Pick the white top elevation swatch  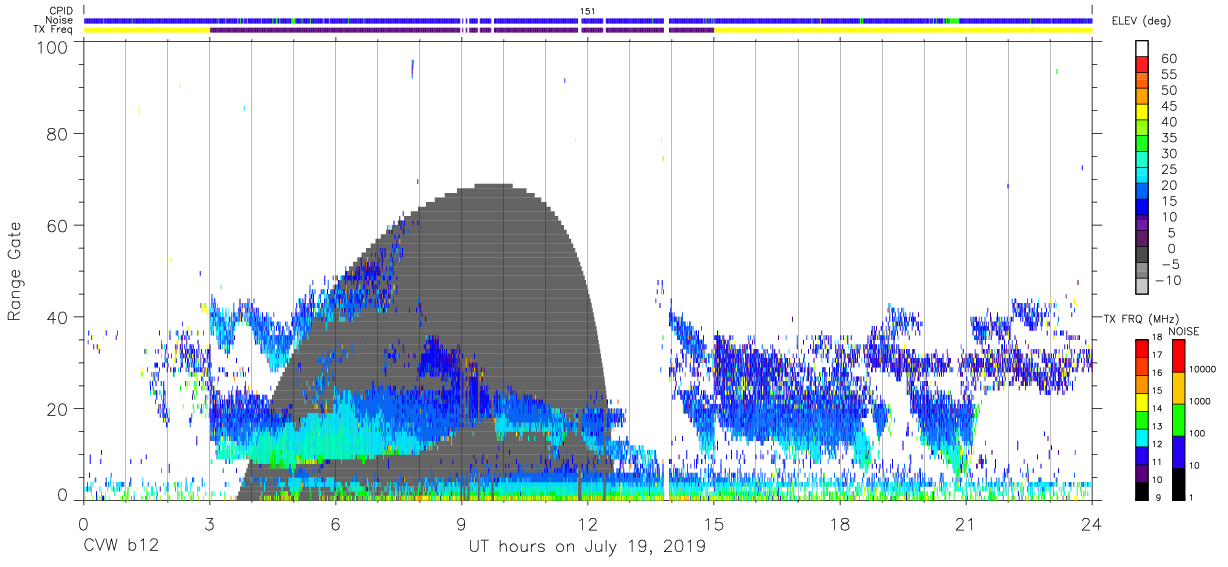pyautogui.click(x=1142, y=49)
